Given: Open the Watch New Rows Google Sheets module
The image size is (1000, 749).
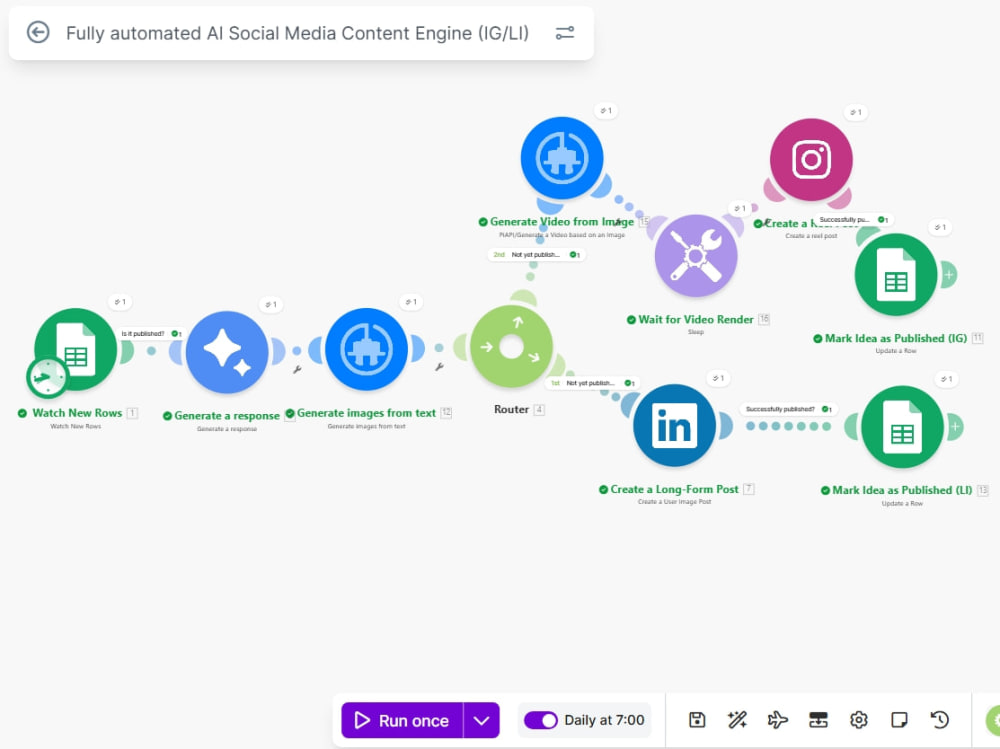Looking at the screenshot, I should 75,349.
